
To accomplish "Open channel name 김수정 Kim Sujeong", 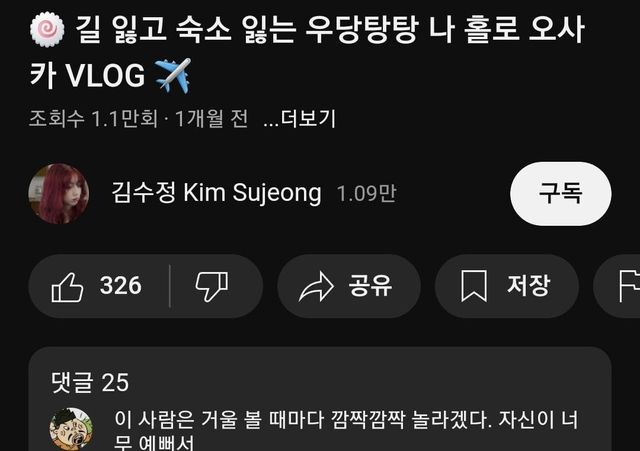I will click(216, 193).
